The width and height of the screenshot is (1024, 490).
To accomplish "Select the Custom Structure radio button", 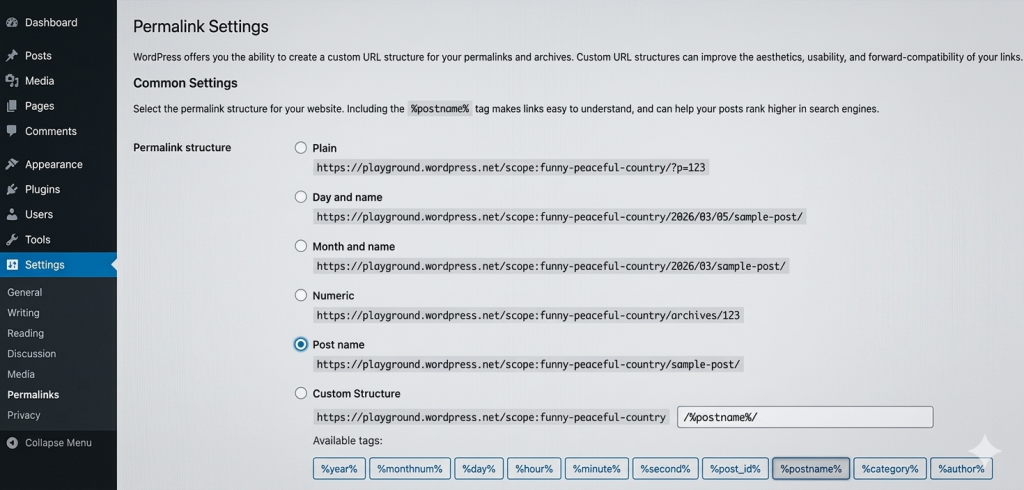I will tap(300, 393).
